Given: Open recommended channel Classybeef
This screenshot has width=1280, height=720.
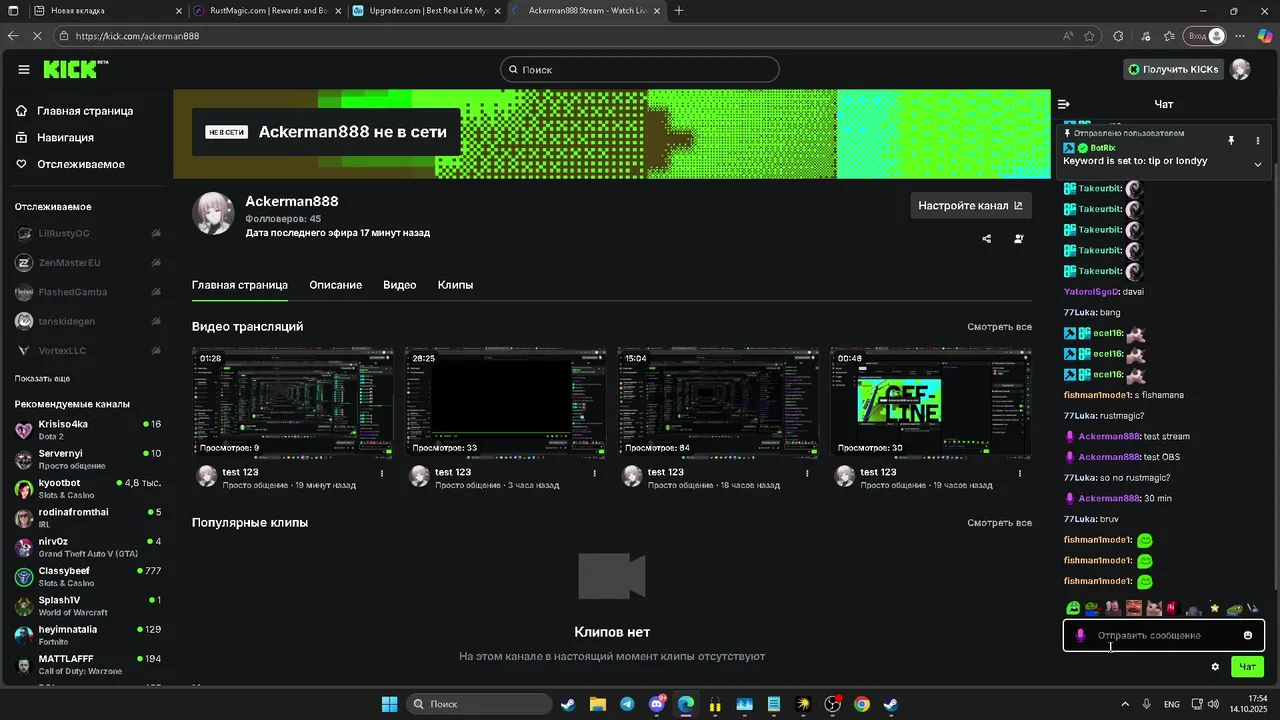Looking at the screenshot, I should (88, 576).
